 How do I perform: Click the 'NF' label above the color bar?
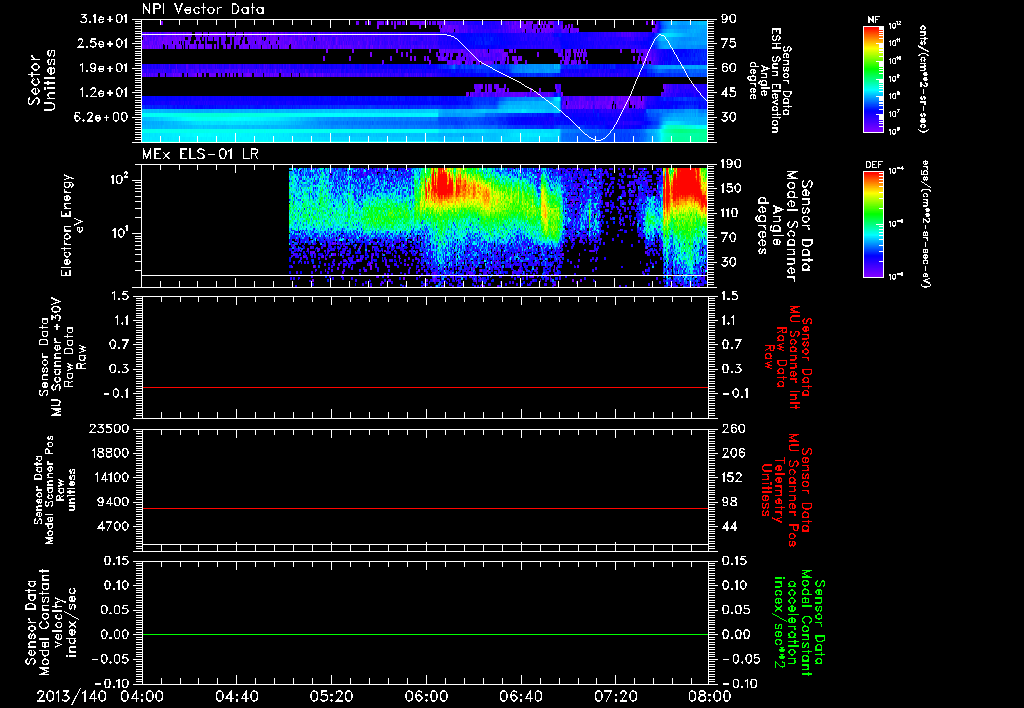(x=873, y=20)
